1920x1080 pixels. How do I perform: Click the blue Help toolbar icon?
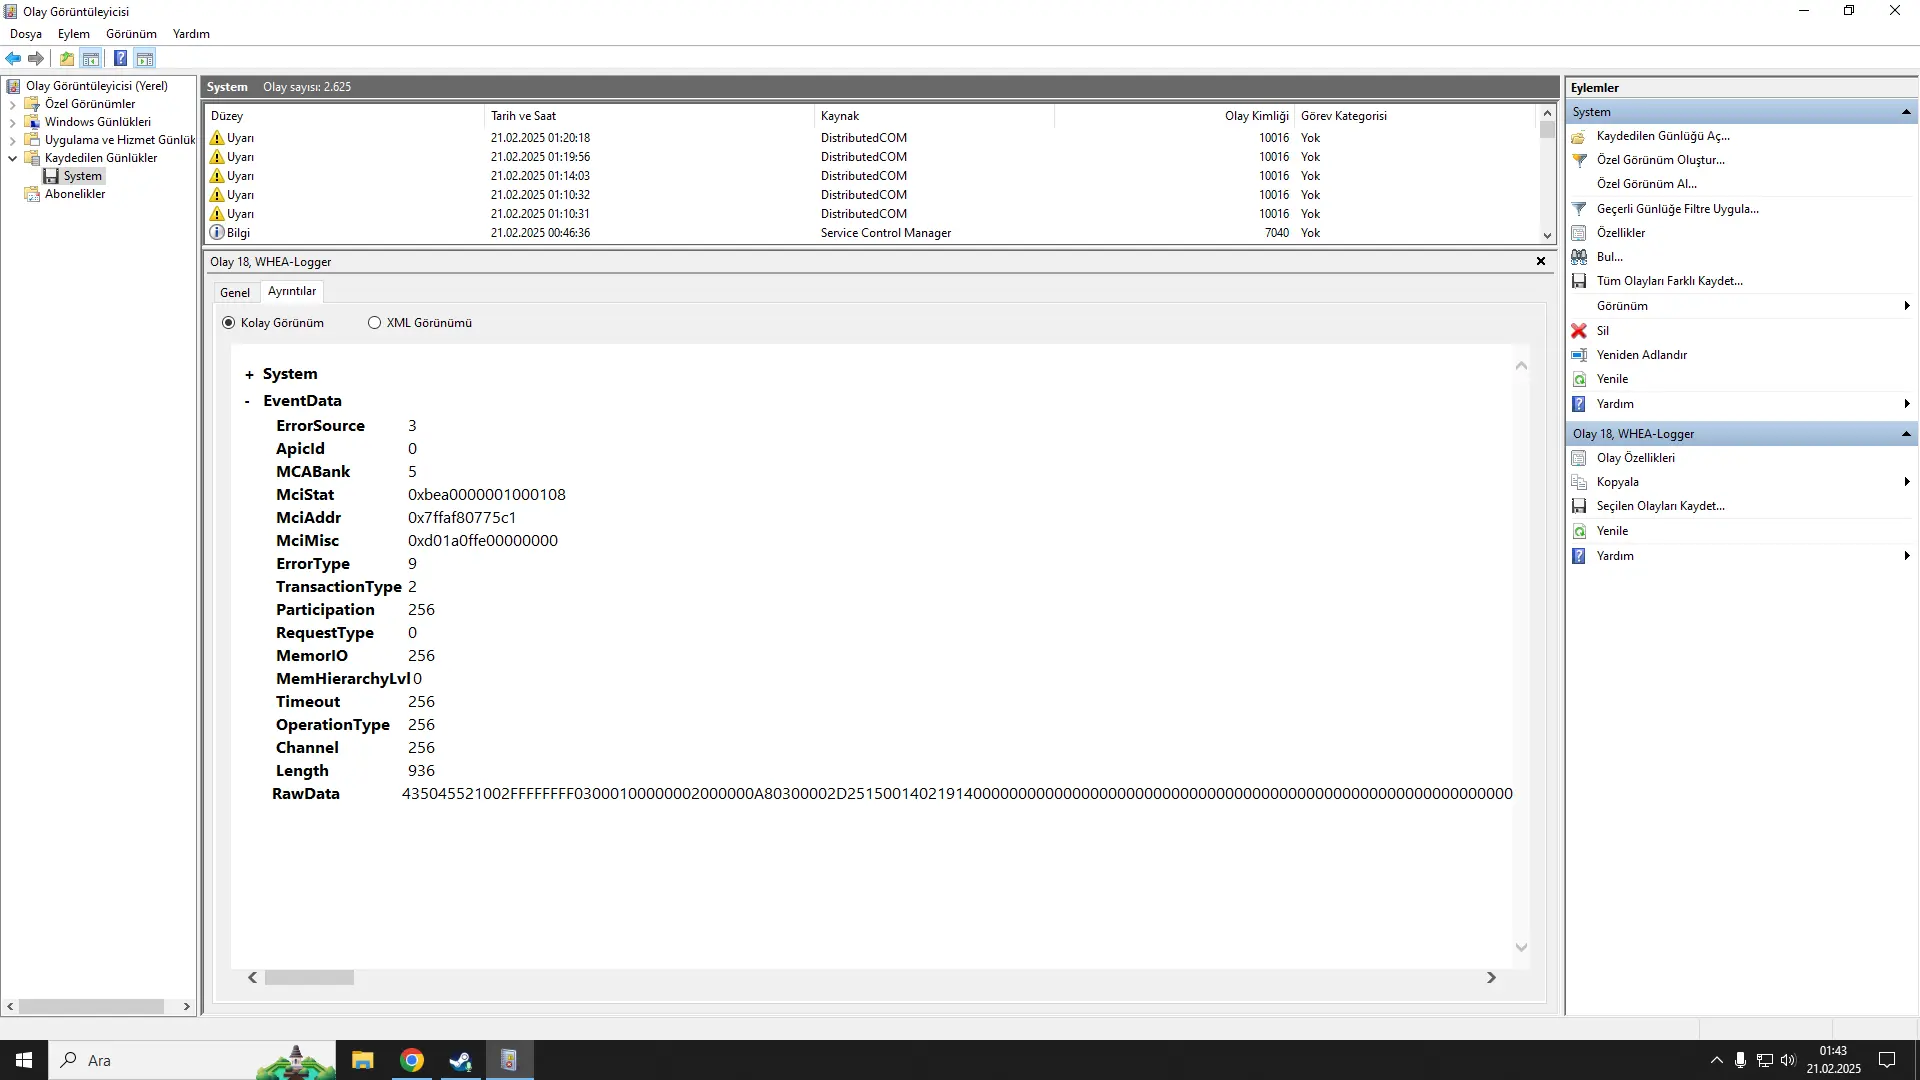point(120,58)
